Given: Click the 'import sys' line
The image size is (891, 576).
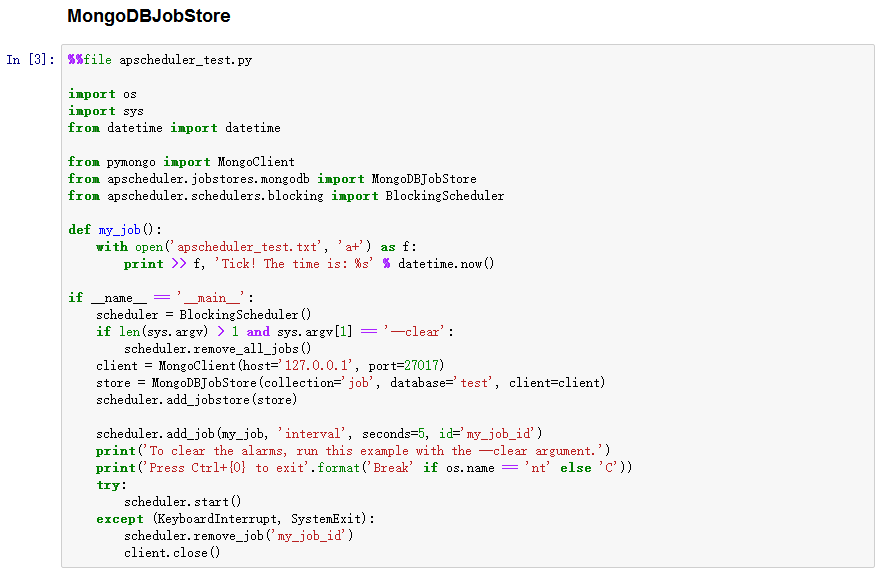Looking at the screenshot, I should 106,111.
